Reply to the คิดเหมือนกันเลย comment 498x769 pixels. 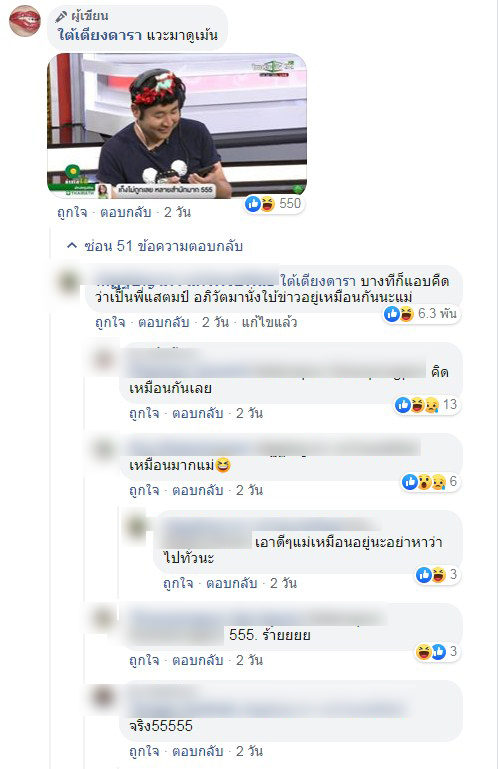(198, 413)
